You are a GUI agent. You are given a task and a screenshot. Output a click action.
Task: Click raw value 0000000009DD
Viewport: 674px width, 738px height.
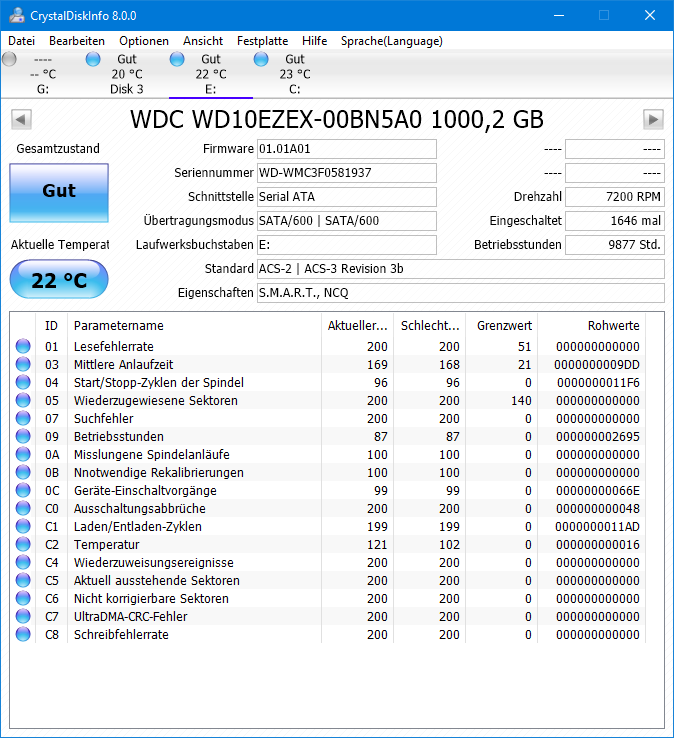coord(597,365)
